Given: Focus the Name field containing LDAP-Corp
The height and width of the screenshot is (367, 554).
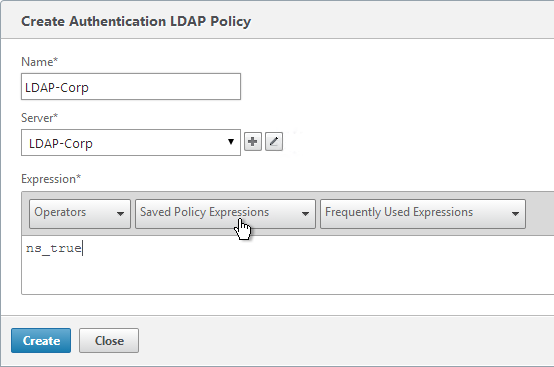Looking at the screenshot, I should click(131, 87).
